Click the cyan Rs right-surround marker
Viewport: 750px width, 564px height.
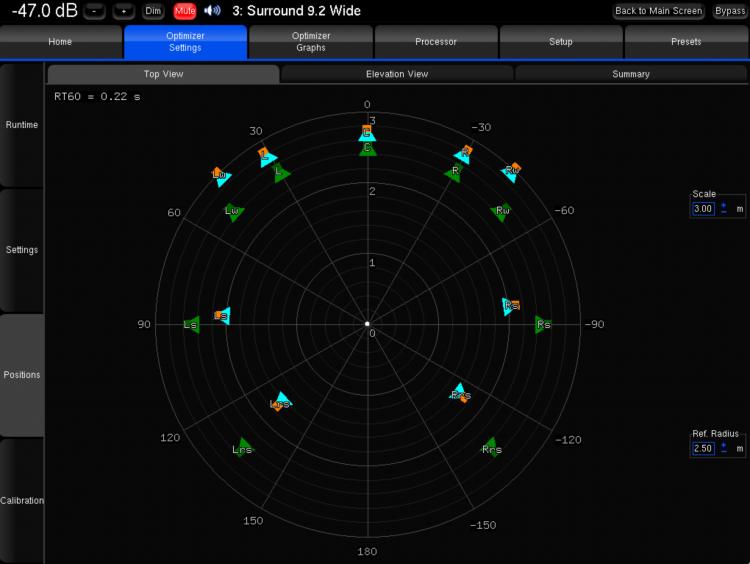coord(508,306)
